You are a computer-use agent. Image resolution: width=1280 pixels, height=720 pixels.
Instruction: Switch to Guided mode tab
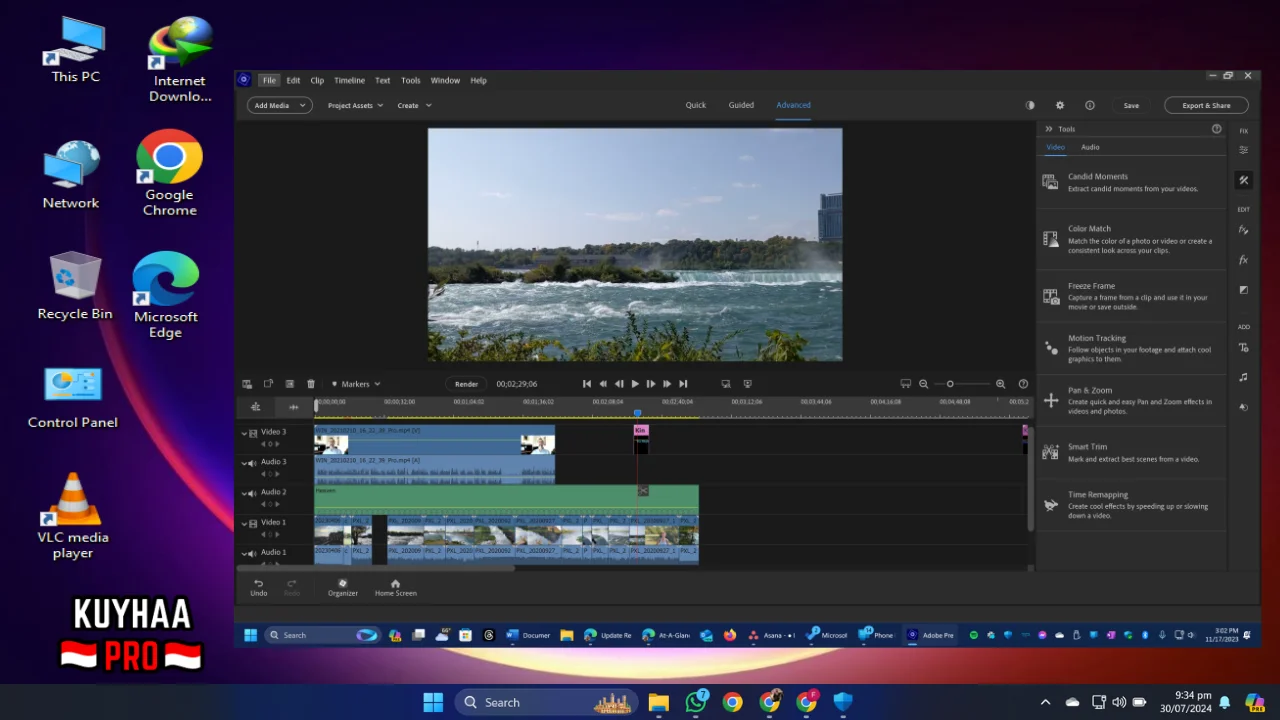[x=741, y=105]
